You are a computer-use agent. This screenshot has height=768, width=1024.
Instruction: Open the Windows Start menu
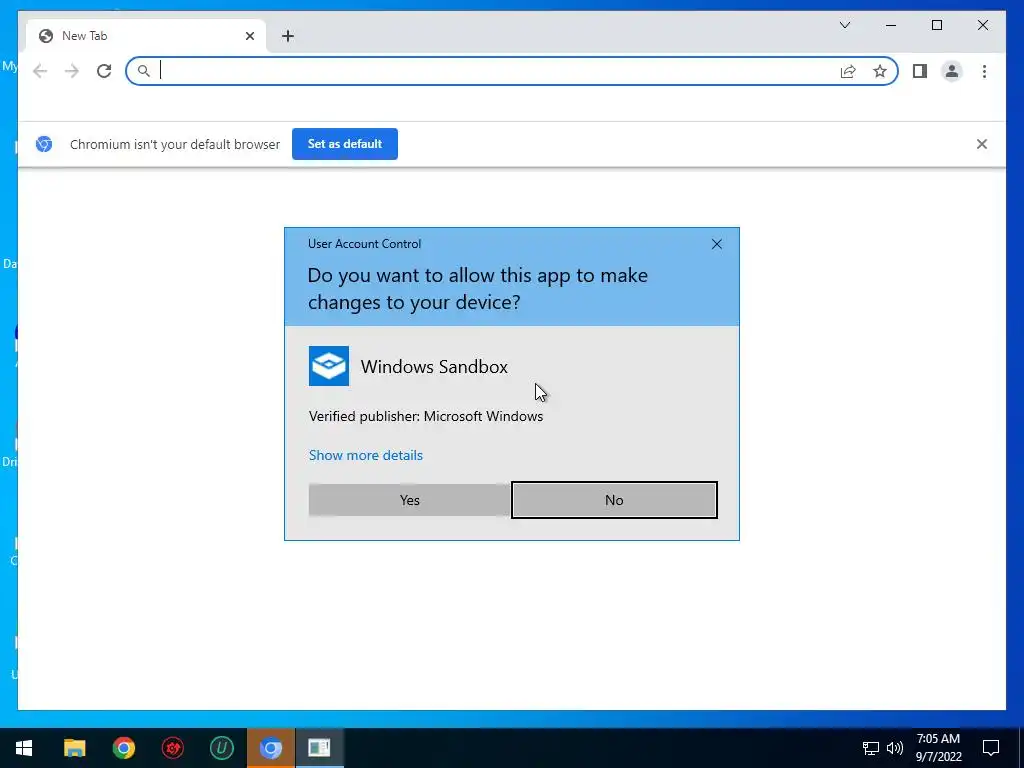pyautogui.click(x=24, y=748)
